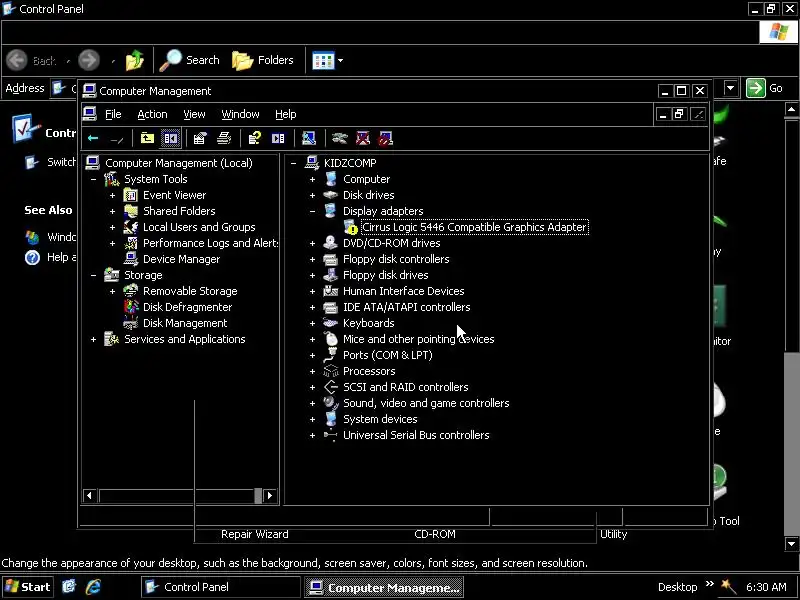The image size is (800, 600).
Task: Expand the Shared Folders node
Action: coord(112,211)
